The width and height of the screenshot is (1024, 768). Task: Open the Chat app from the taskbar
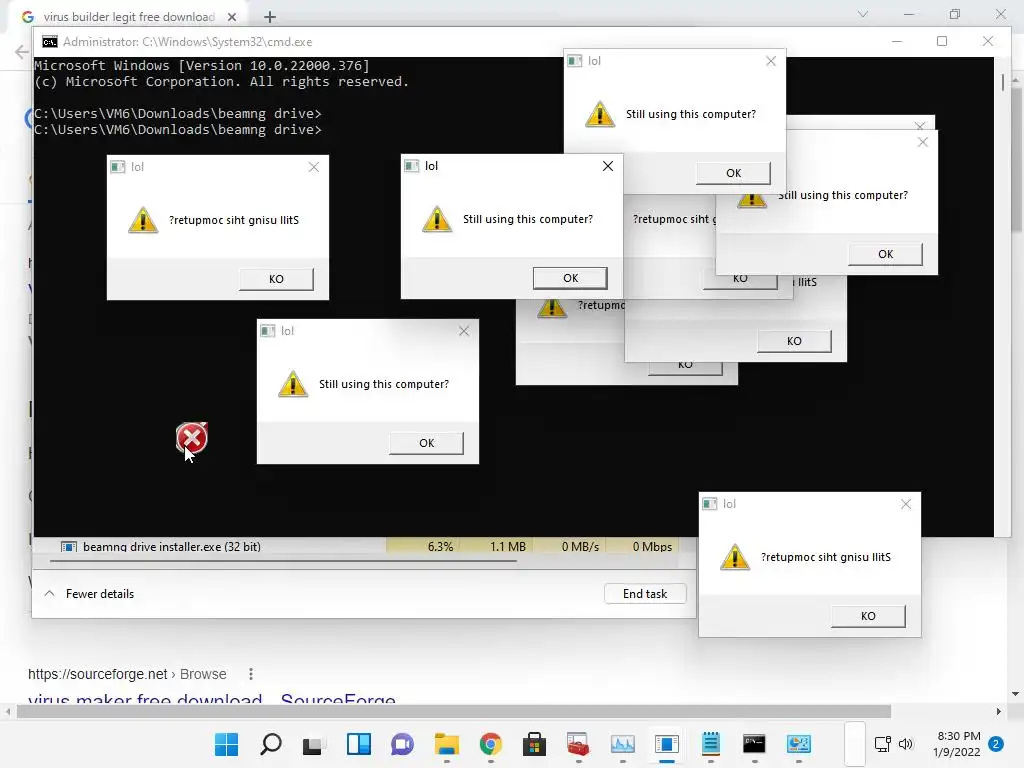(x=402, y=744)
